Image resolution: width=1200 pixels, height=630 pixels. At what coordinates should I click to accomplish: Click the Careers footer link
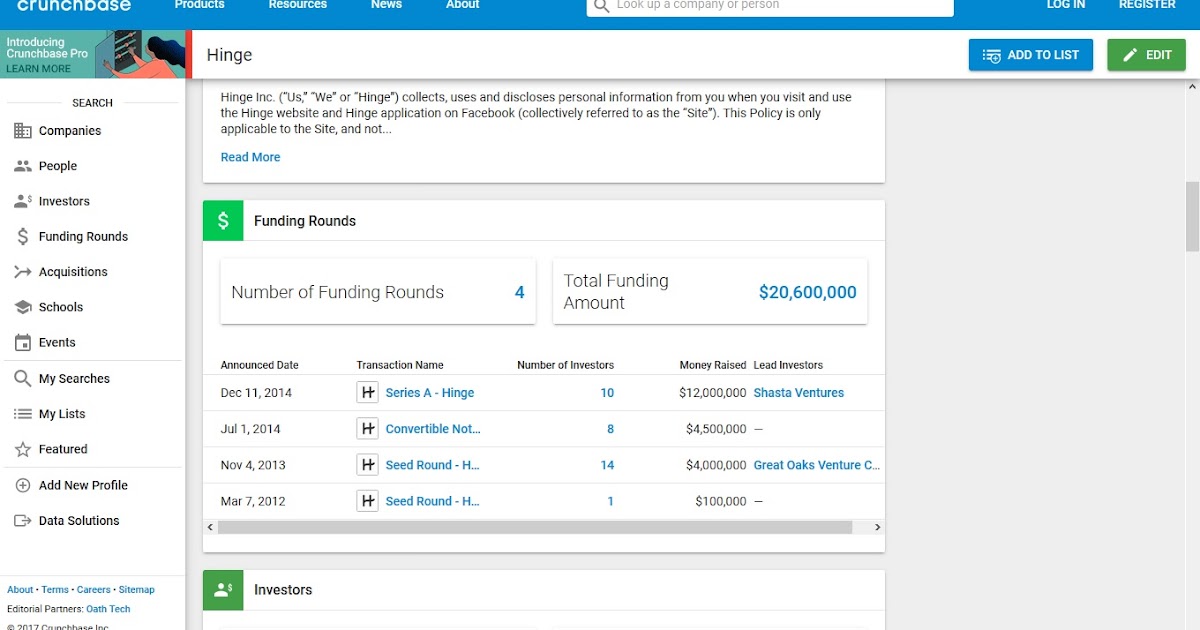(94, 590)
